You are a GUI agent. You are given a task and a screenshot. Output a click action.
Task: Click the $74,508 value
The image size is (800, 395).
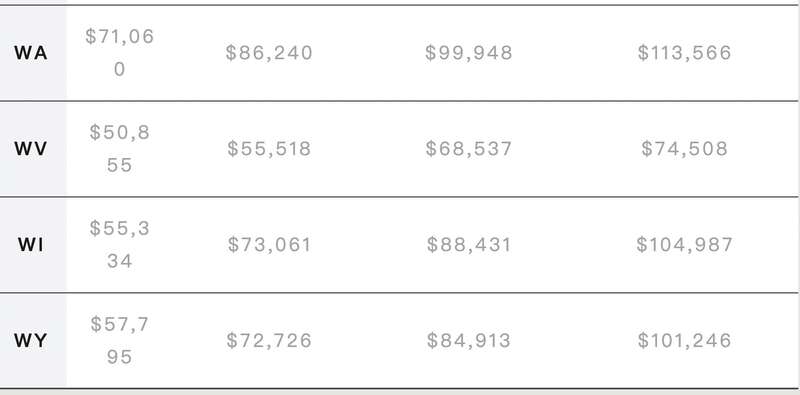pos(685,149)
